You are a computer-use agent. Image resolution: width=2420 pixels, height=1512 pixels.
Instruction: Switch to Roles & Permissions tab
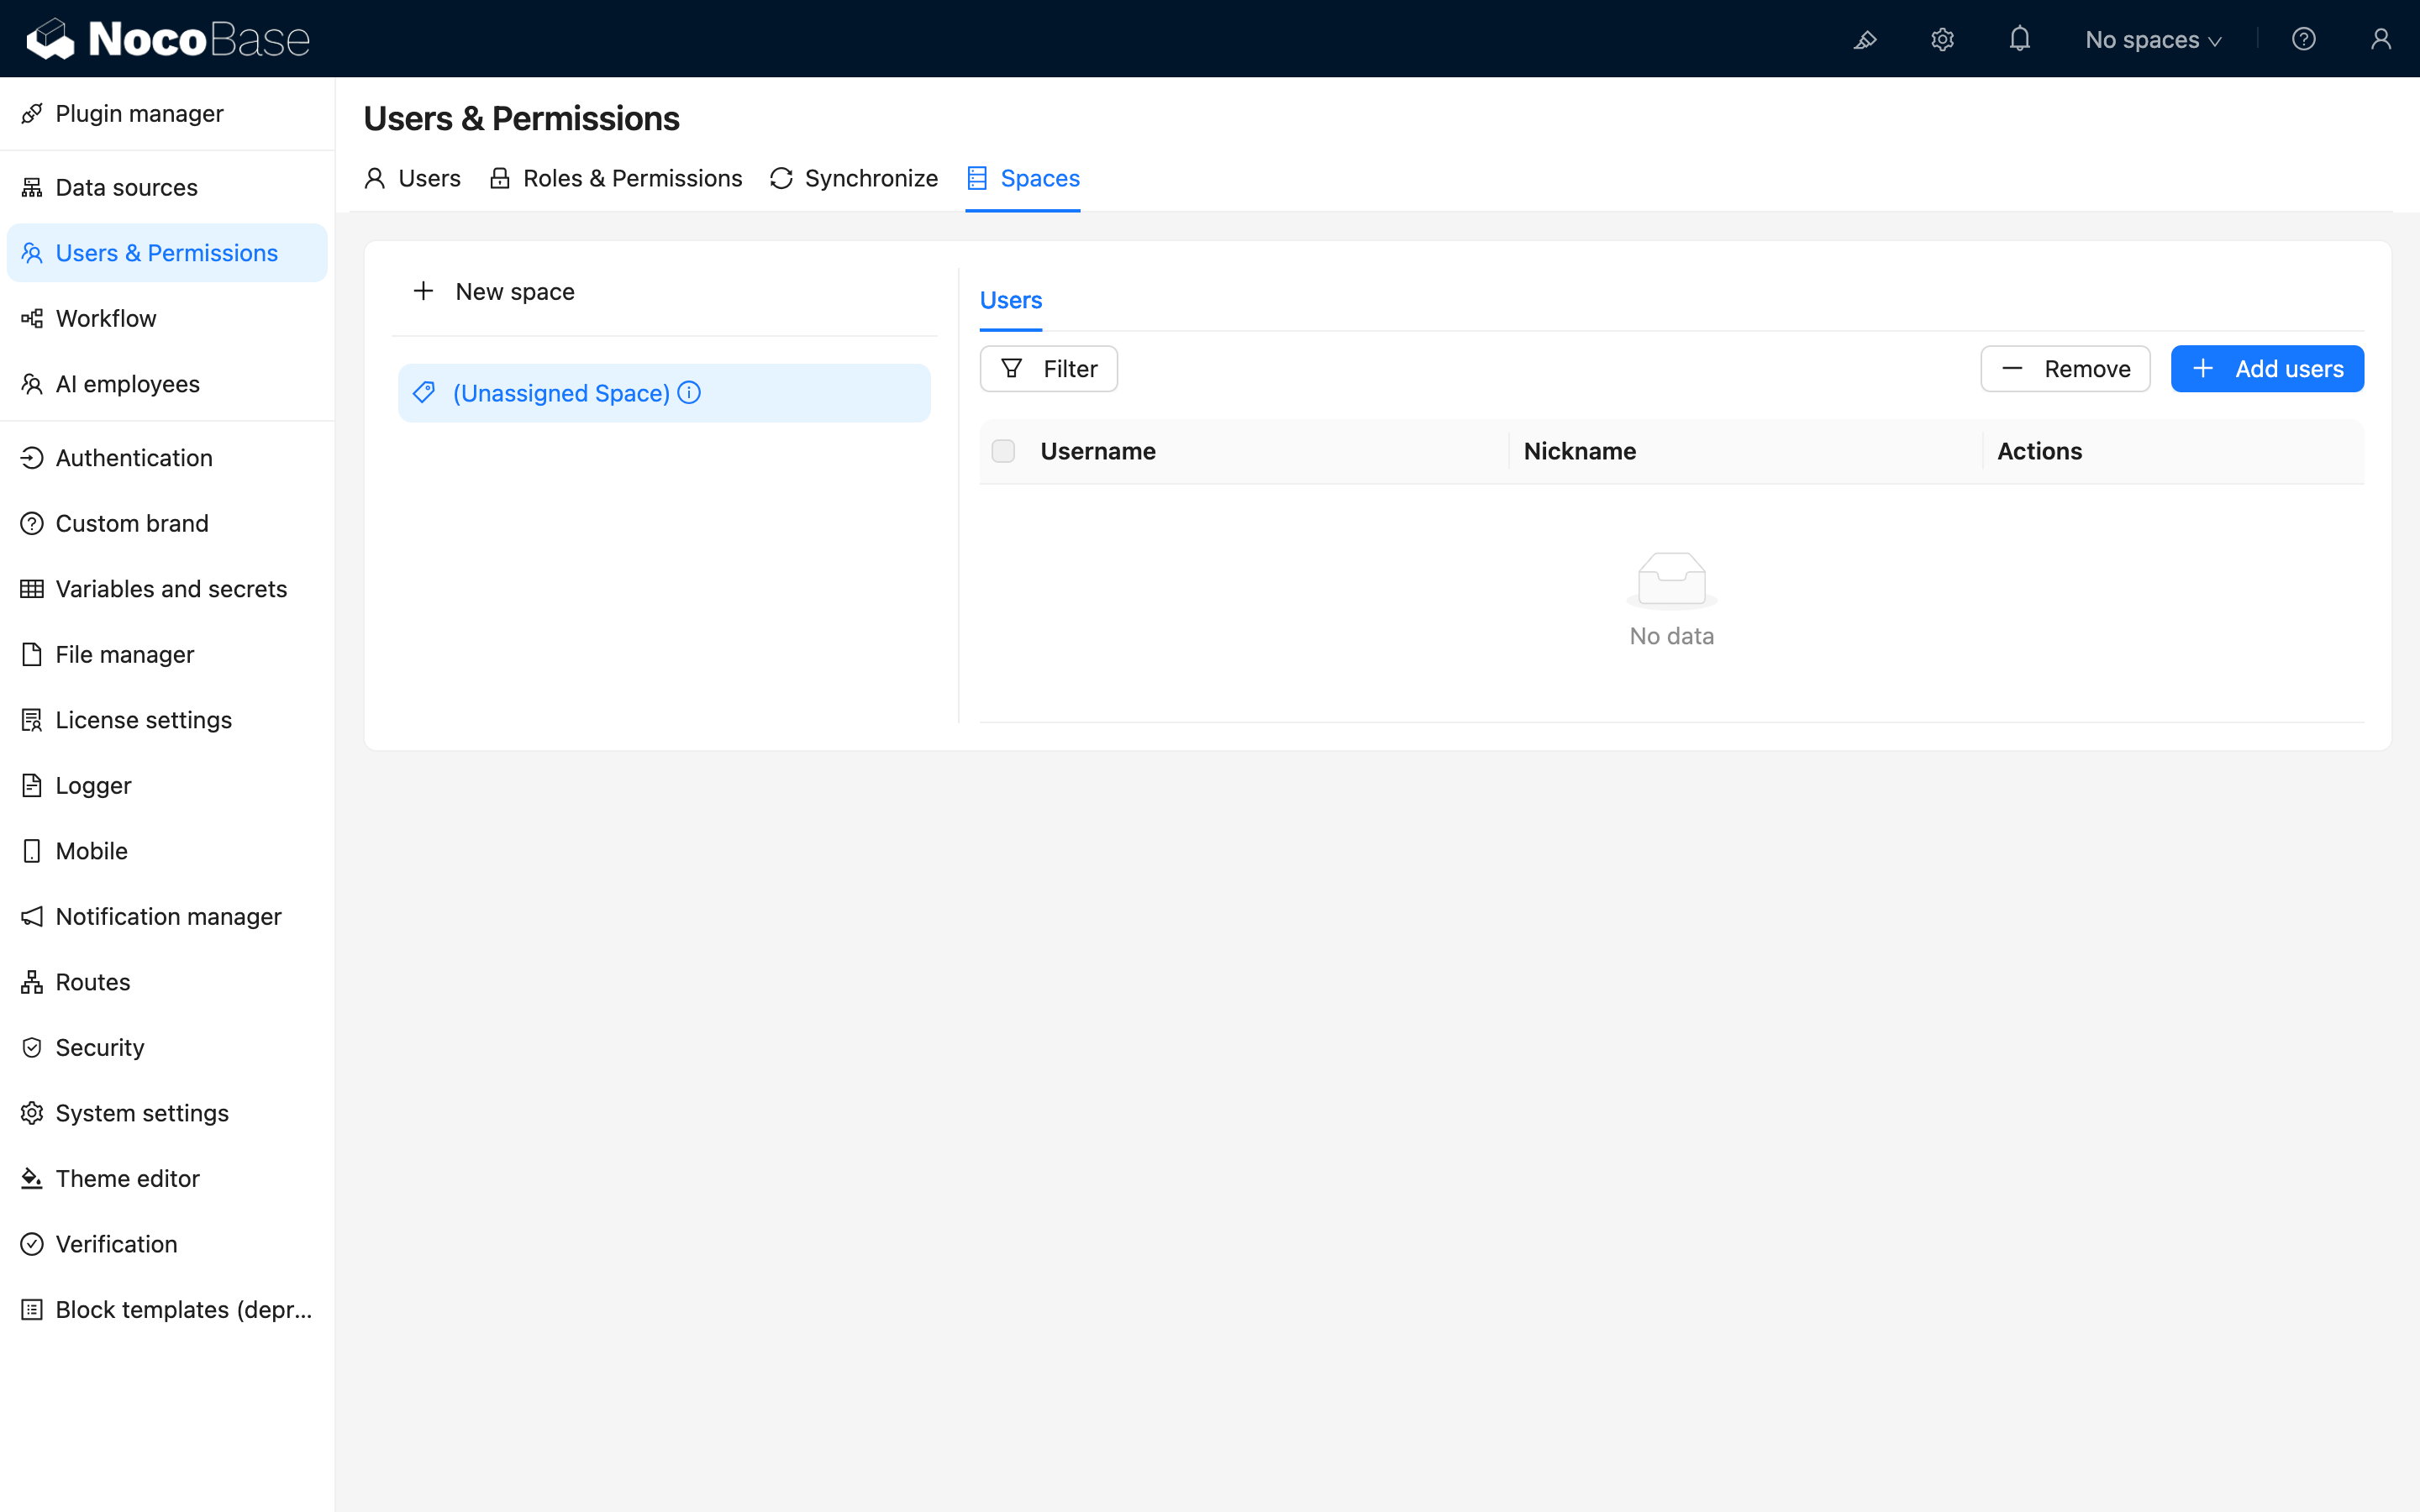(x=616, y=178)
